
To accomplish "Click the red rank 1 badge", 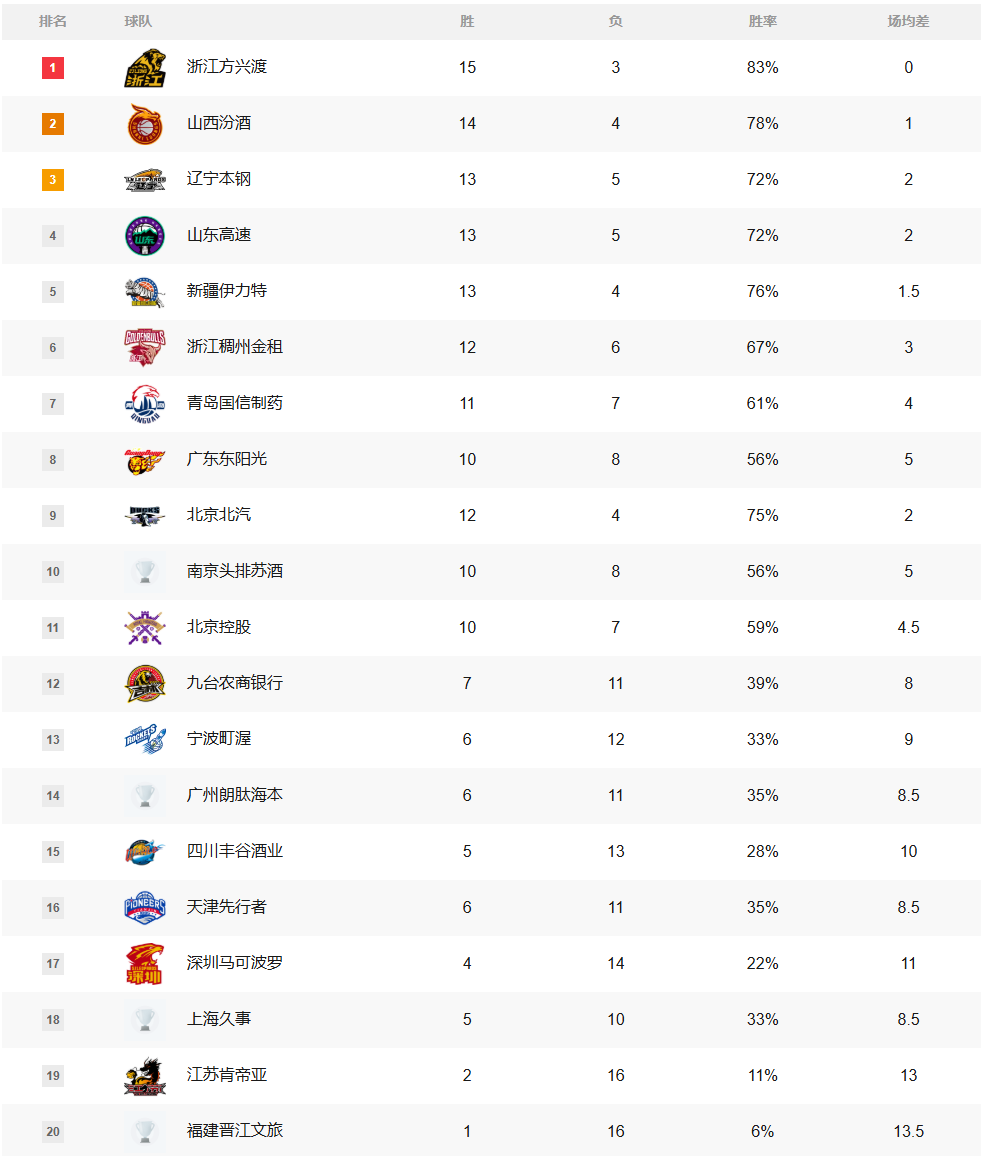I will point(53,68).
